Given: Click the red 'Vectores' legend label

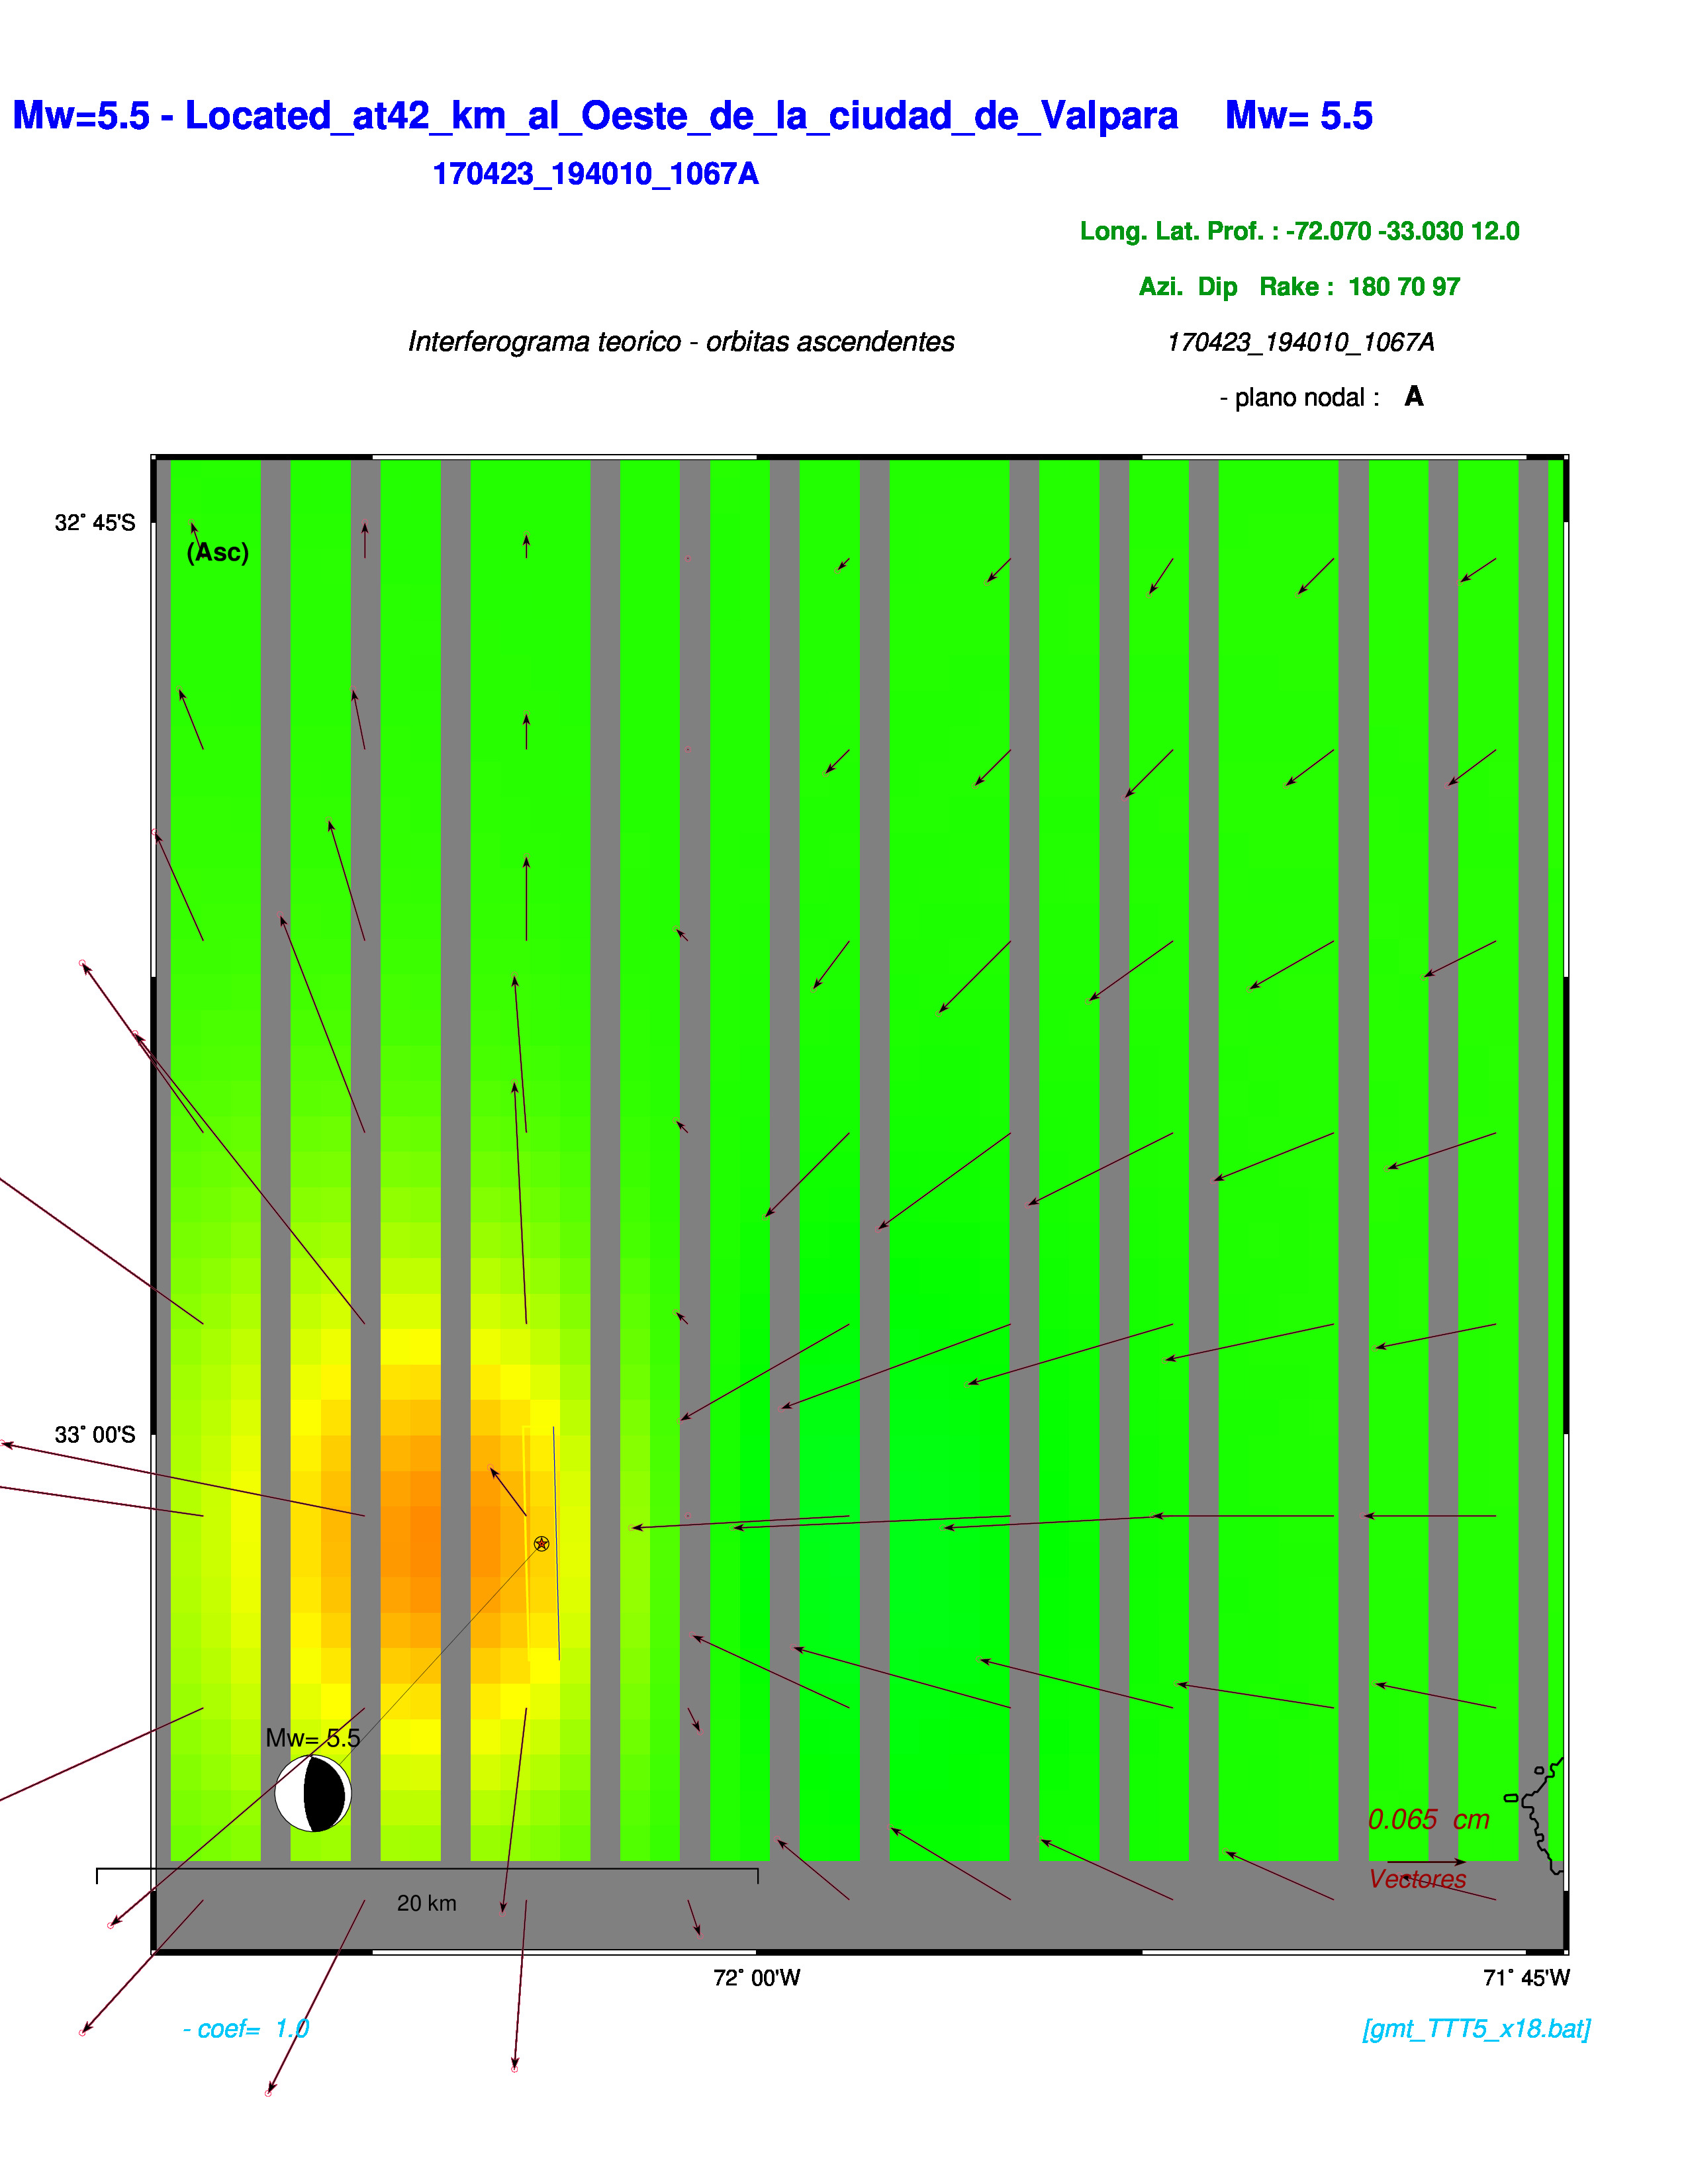Looking at the screenshot, I should pyautogui.click(x=1417, y=1879).
